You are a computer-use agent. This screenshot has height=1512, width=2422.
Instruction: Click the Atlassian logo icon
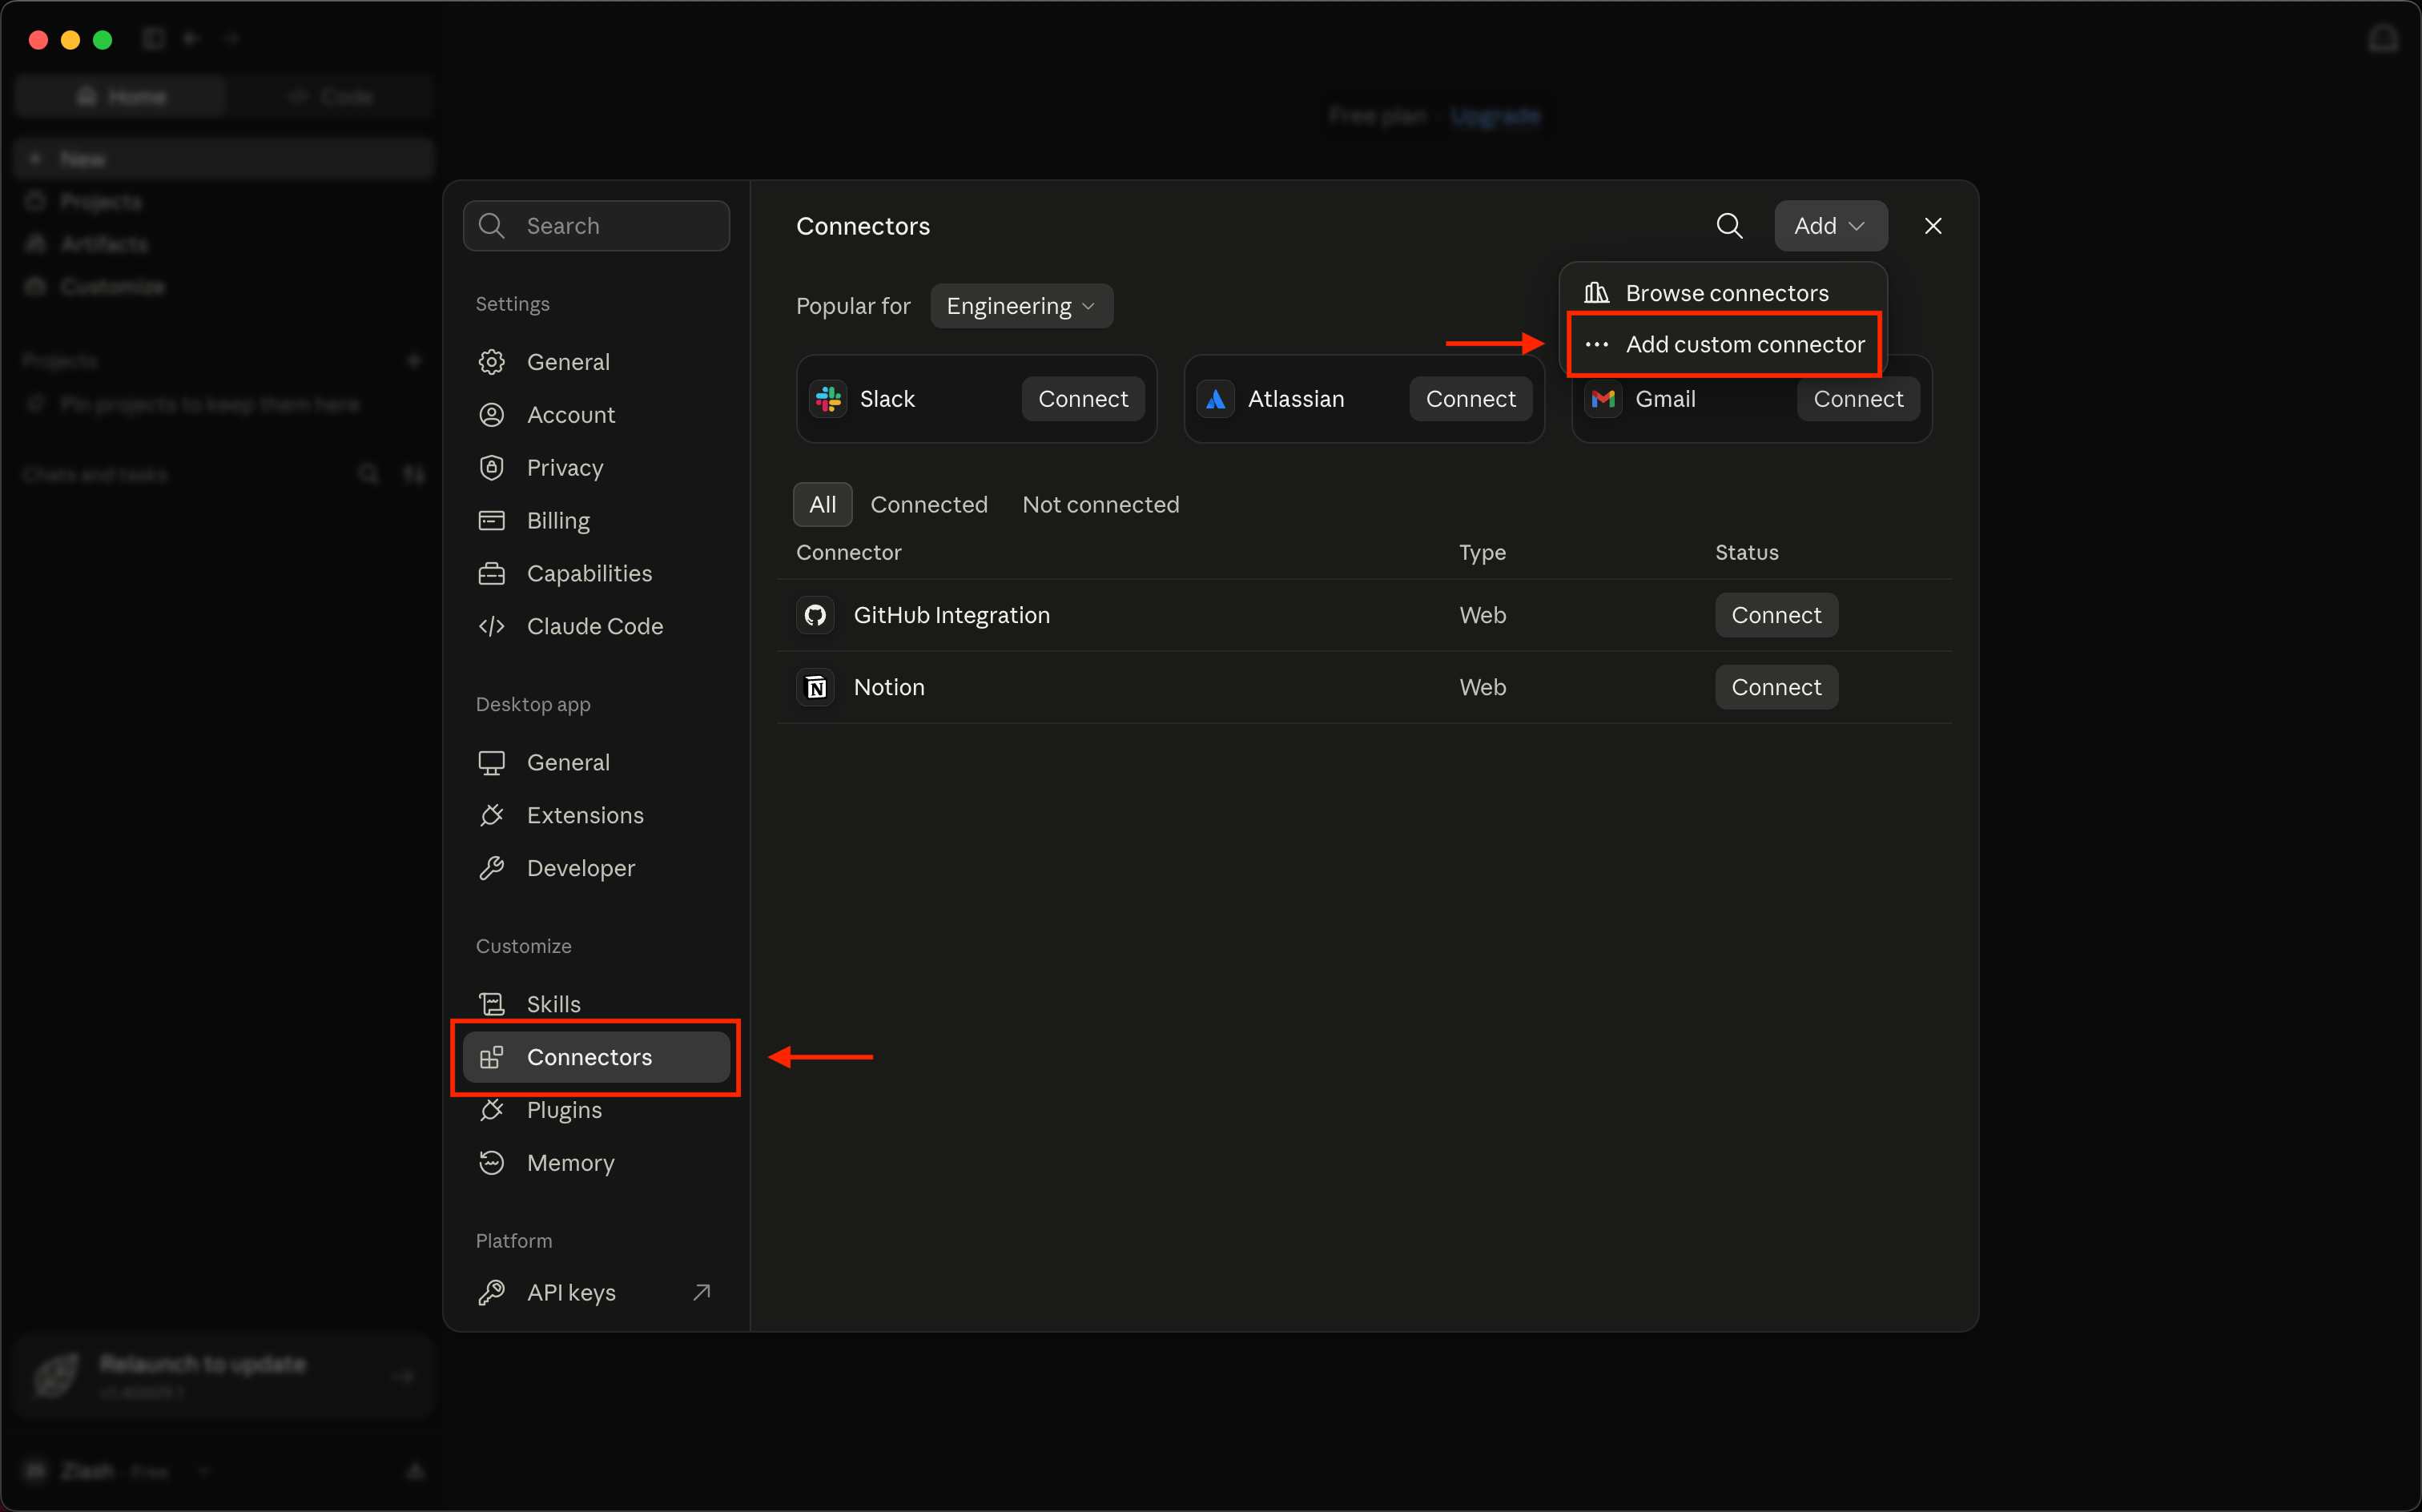point(1215,399)
